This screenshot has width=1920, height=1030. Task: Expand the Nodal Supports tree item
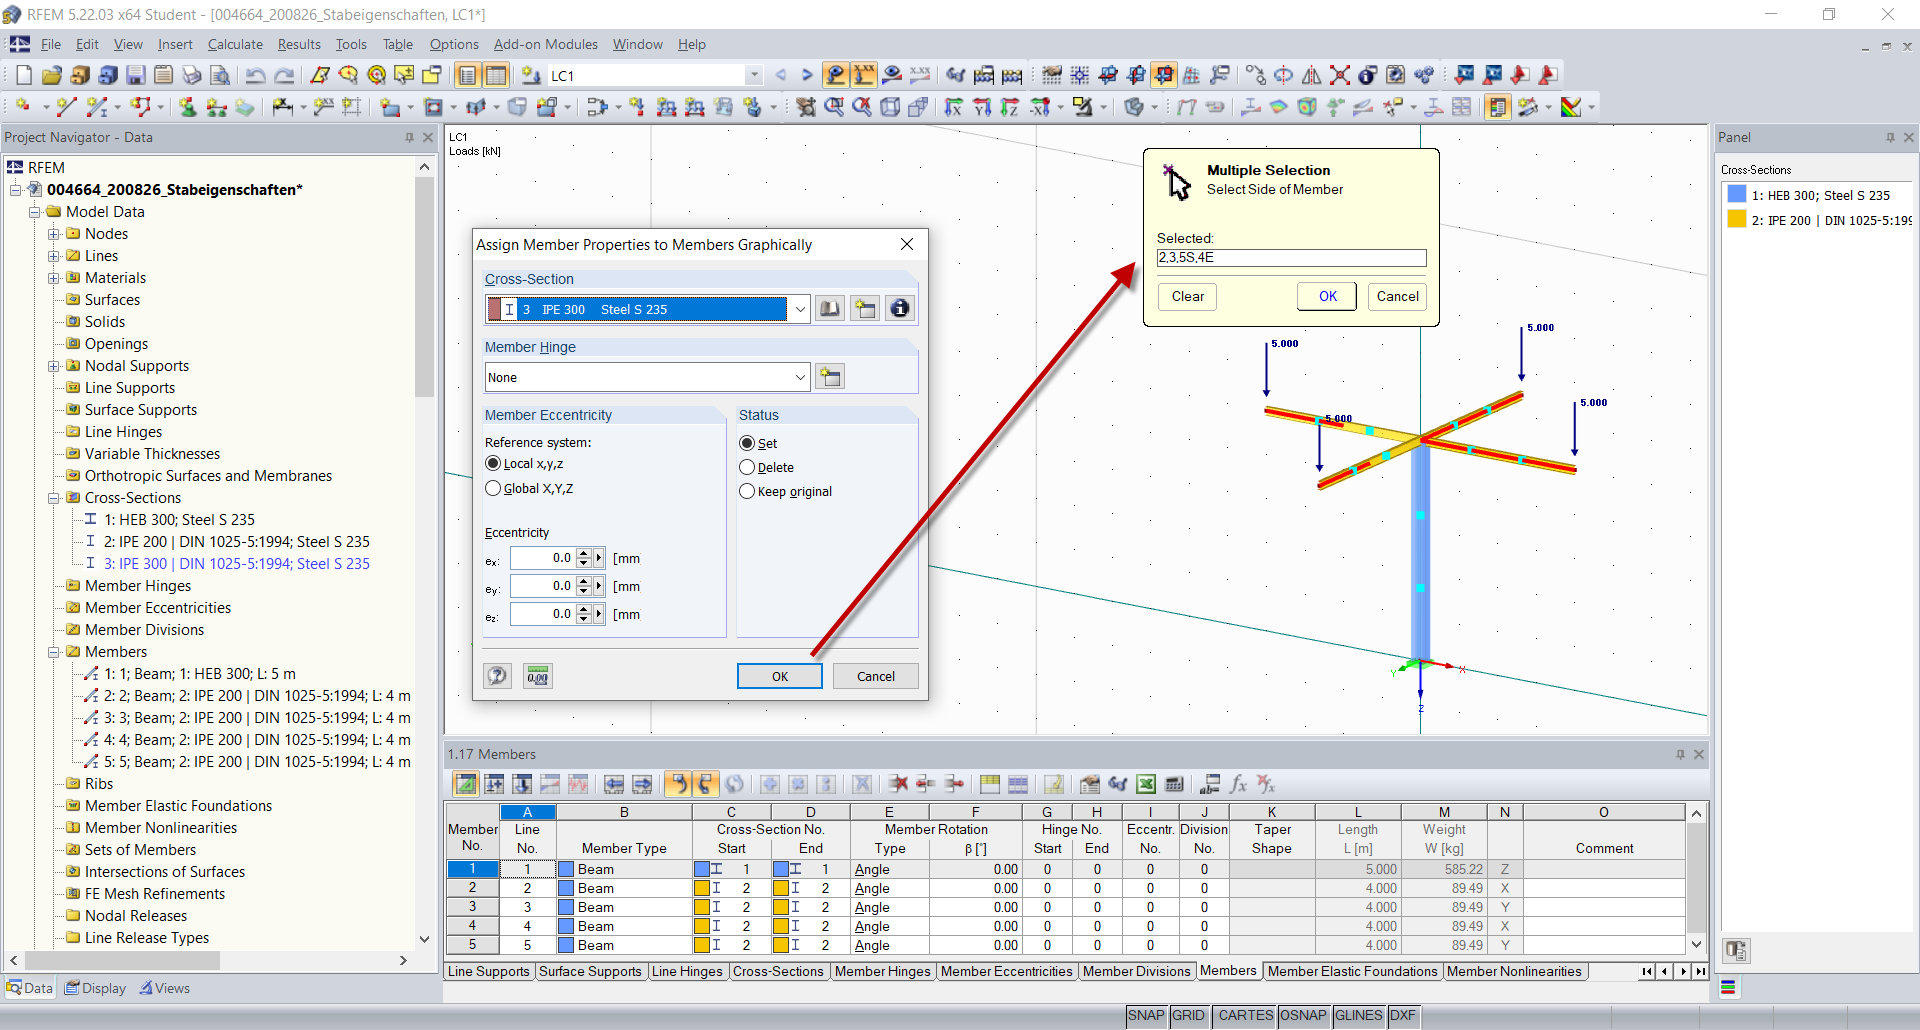(54, 366)
